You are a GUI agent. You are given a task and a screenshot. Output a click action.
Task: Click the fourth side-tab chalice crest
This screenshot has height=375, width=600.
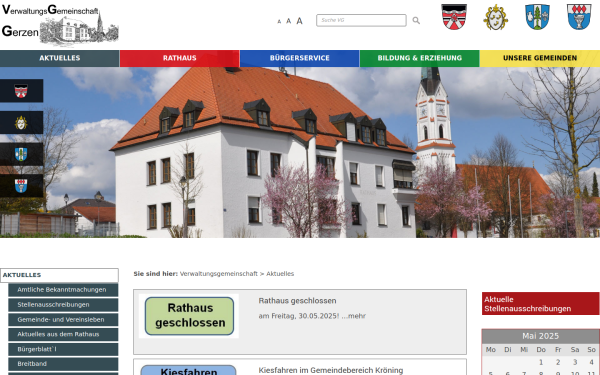point(21,186)
